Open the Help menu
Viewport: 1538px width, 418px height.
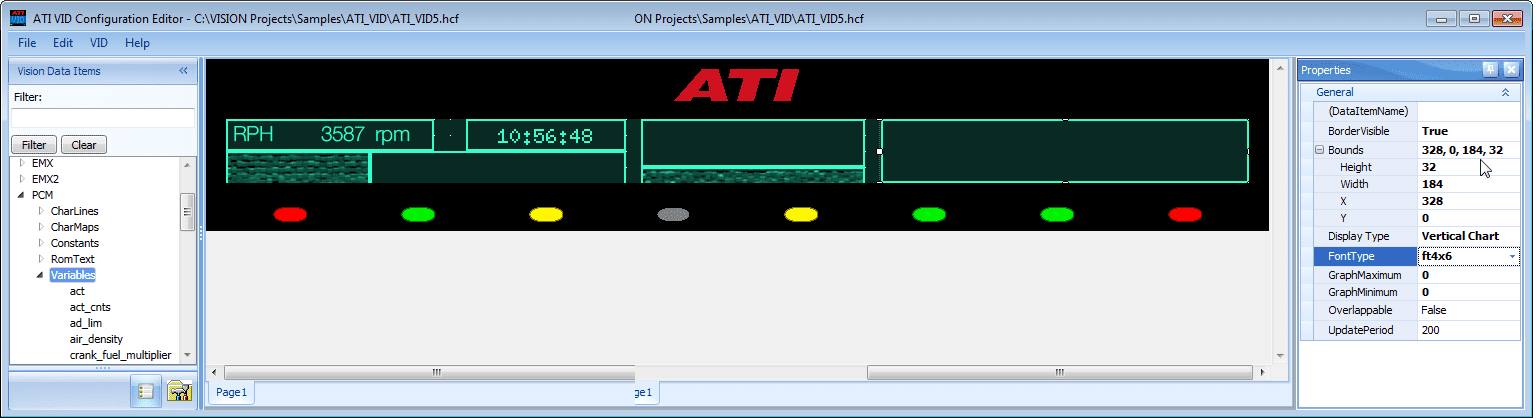click(137, 43)
